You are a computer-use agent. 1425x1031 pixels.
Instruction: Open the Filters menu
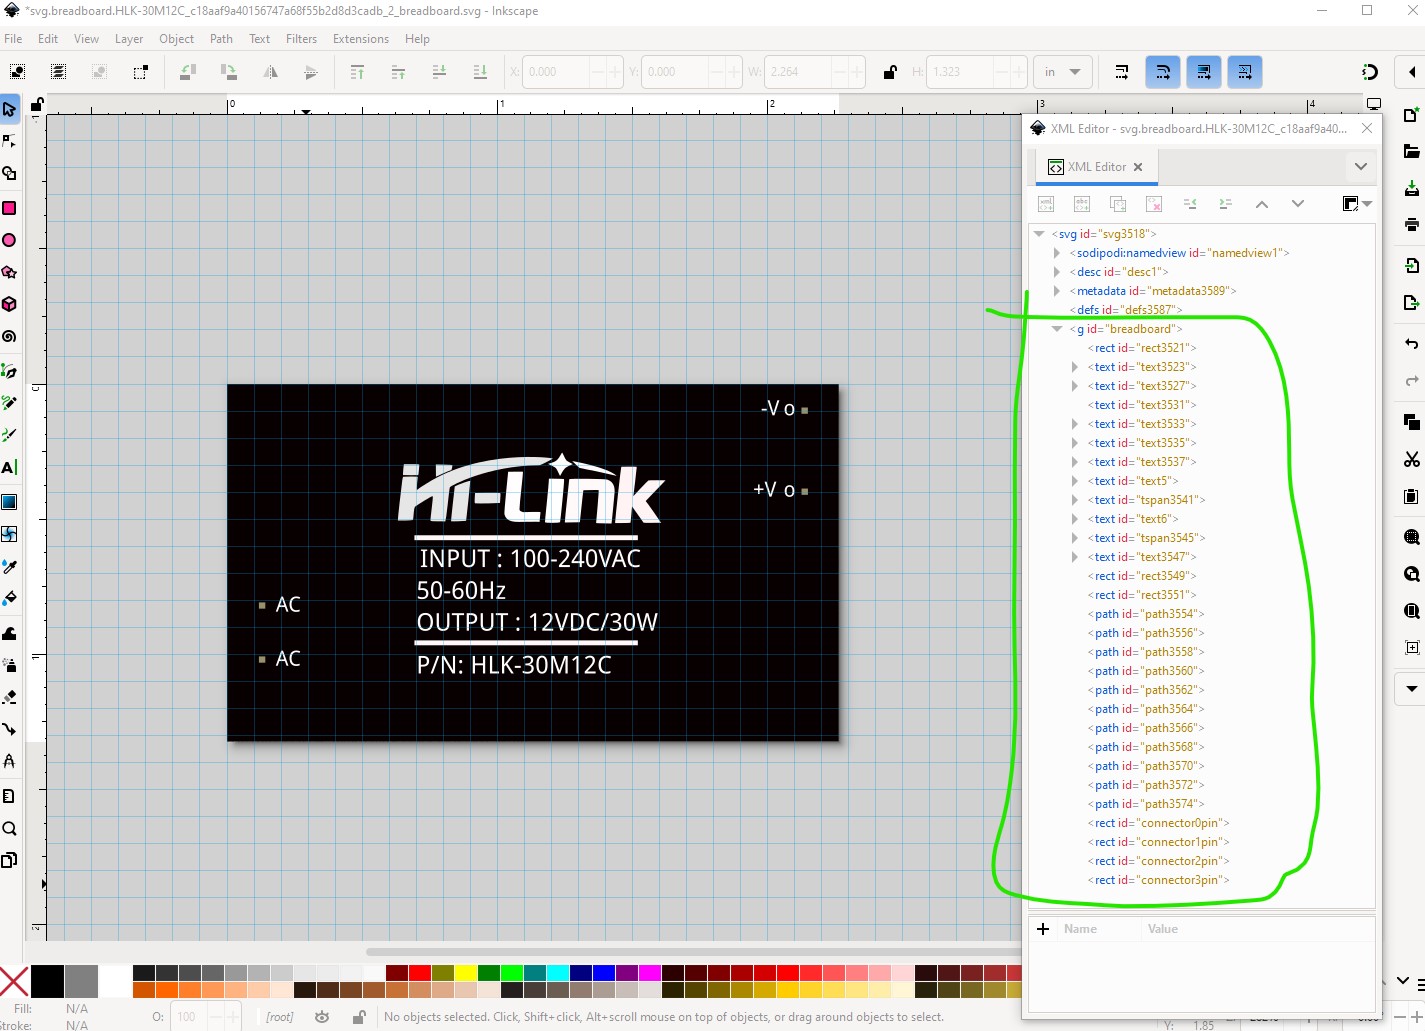[x=301, y=39]
